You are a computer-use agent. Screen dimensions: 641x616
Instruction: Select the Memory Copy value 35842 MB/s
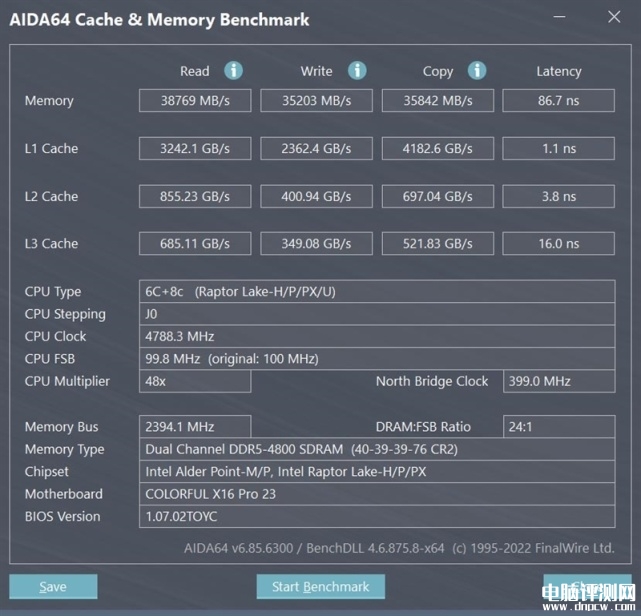click(x=438, y=101)
